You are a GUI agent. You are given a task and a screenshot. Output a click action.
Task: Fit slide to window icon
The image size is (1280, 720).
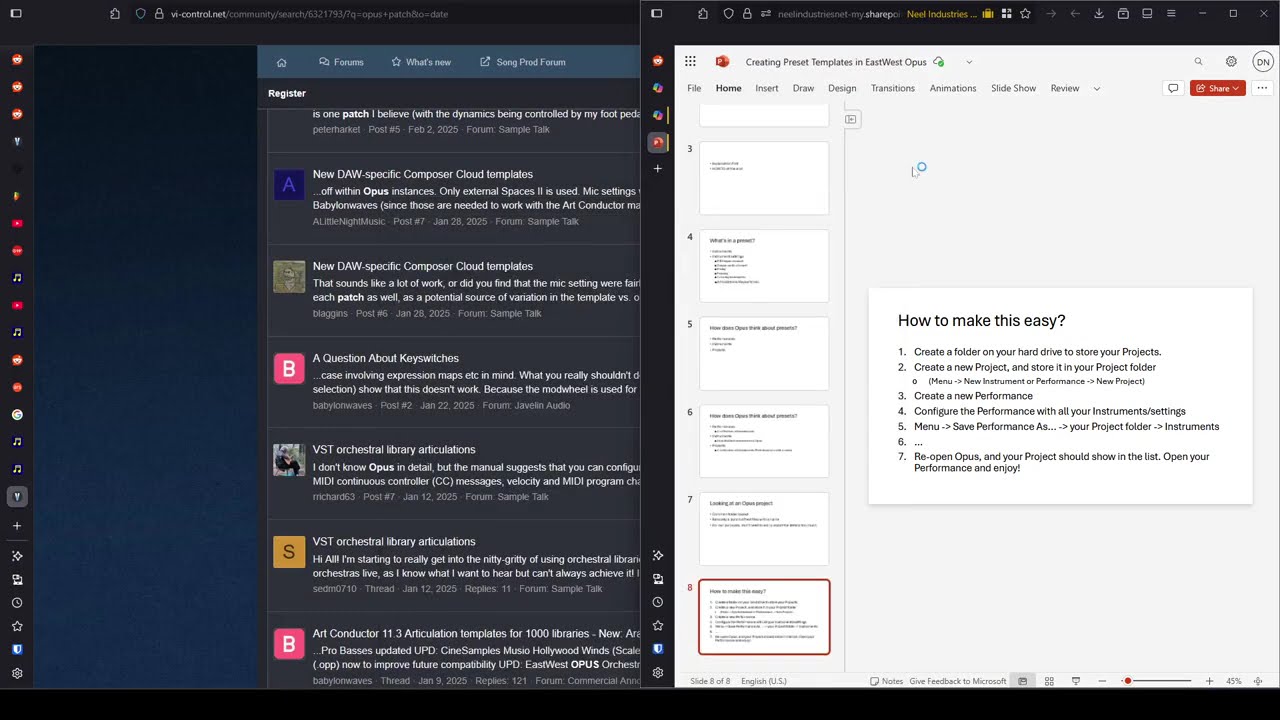coord(1258,681)
